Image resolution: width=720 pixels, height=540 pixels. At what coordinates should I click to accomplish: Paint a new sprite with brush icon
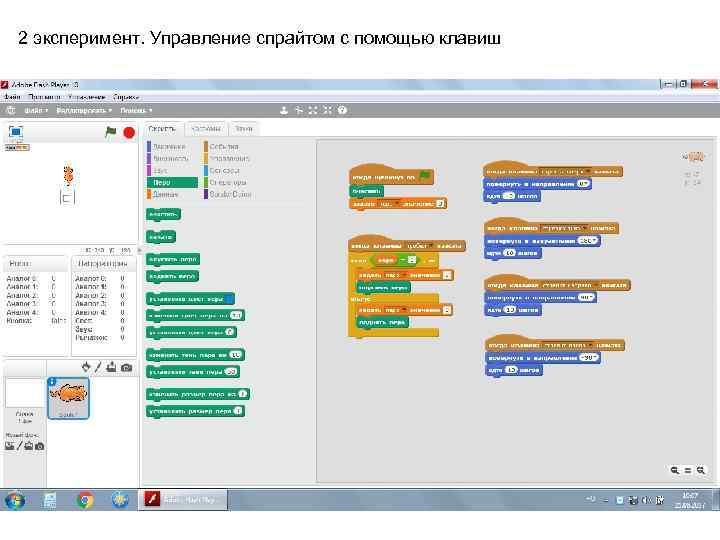(x=98, y=367)
